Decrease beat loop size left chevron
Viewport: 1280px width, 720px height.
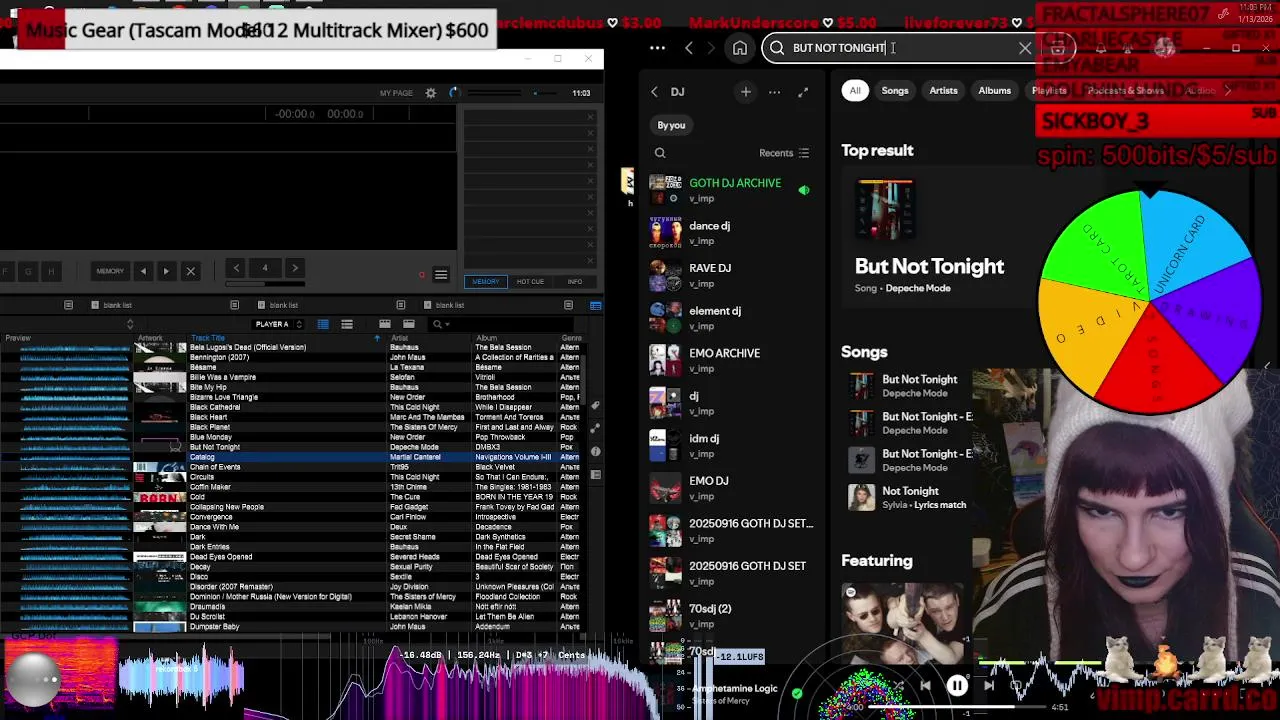pyautogui.click(x=236, y=268)
